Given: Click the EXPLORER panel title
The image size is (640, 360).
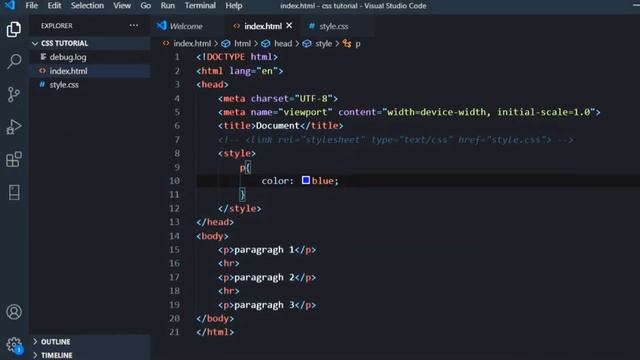Looking at the screenshot, I should point(56,26).
